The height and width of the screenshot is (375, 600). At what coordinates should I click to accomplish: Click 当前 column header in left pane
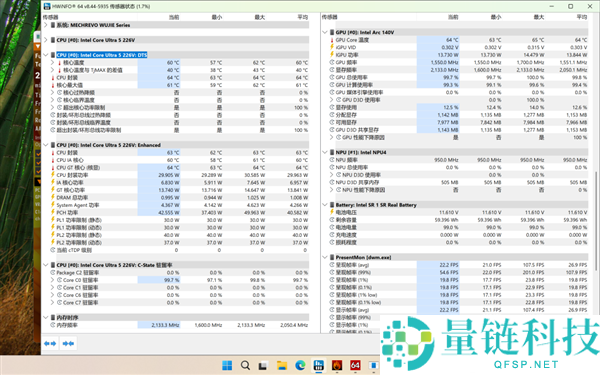pos(174,17)
